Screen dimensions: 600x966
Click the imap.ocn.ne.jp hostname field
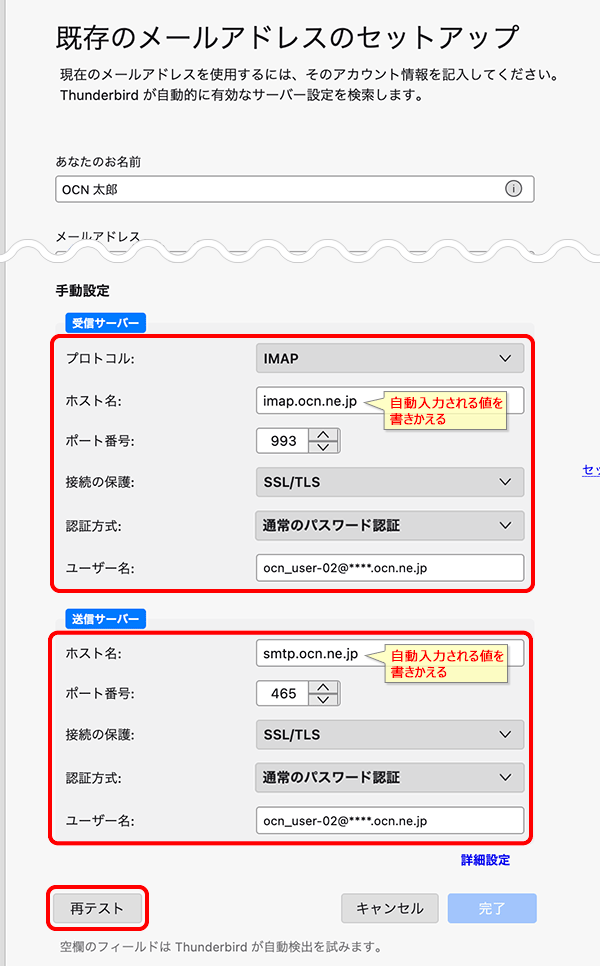click(x=308, y=400)
